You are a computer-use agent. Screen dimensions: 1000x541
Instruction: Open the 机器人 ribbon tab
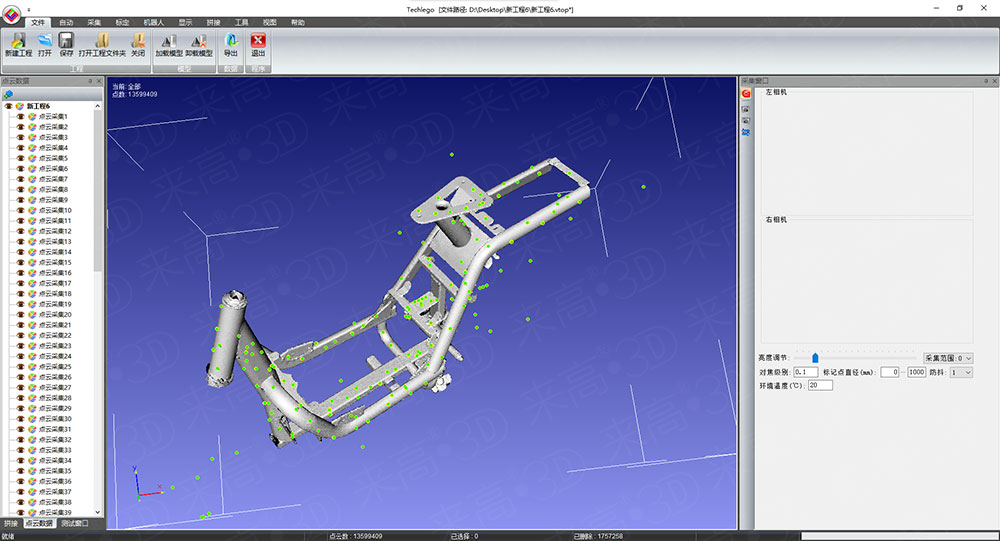[x=154, y=22]
